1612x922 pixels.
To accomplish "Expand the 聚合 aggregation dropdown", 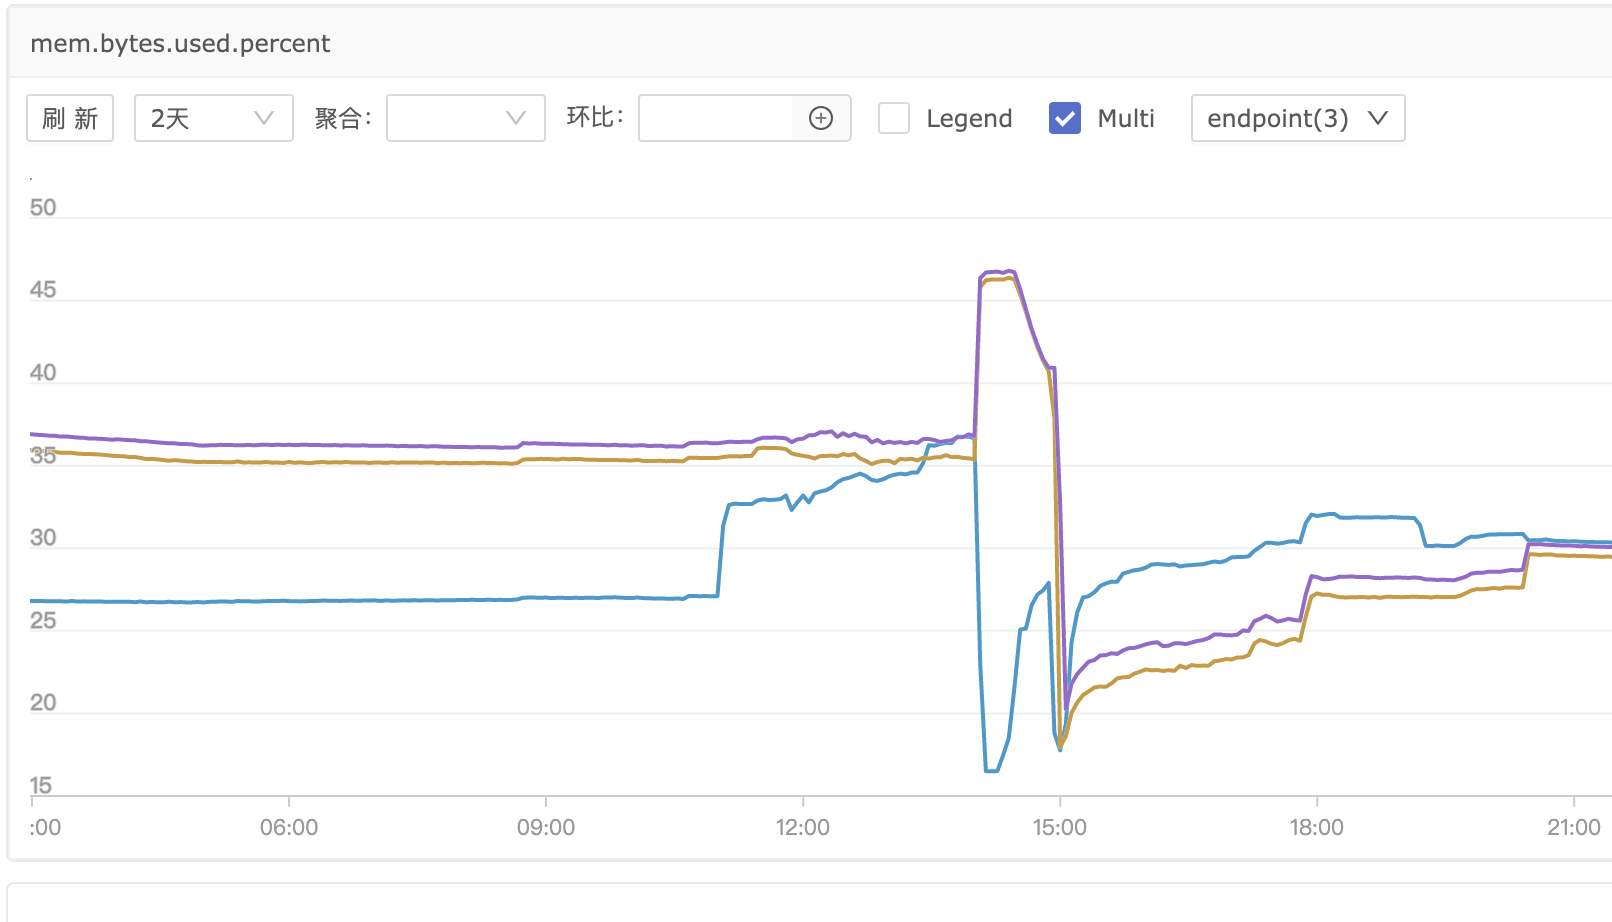I will click(465, 119).
